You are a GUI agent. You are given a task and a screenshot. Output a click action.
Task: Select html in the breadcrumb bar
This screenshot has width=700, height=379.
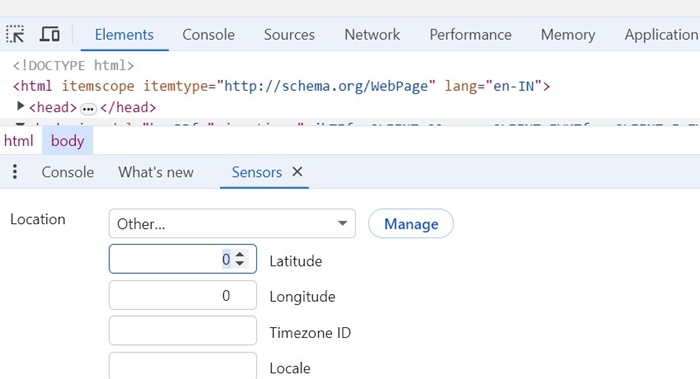coord(19,141)
